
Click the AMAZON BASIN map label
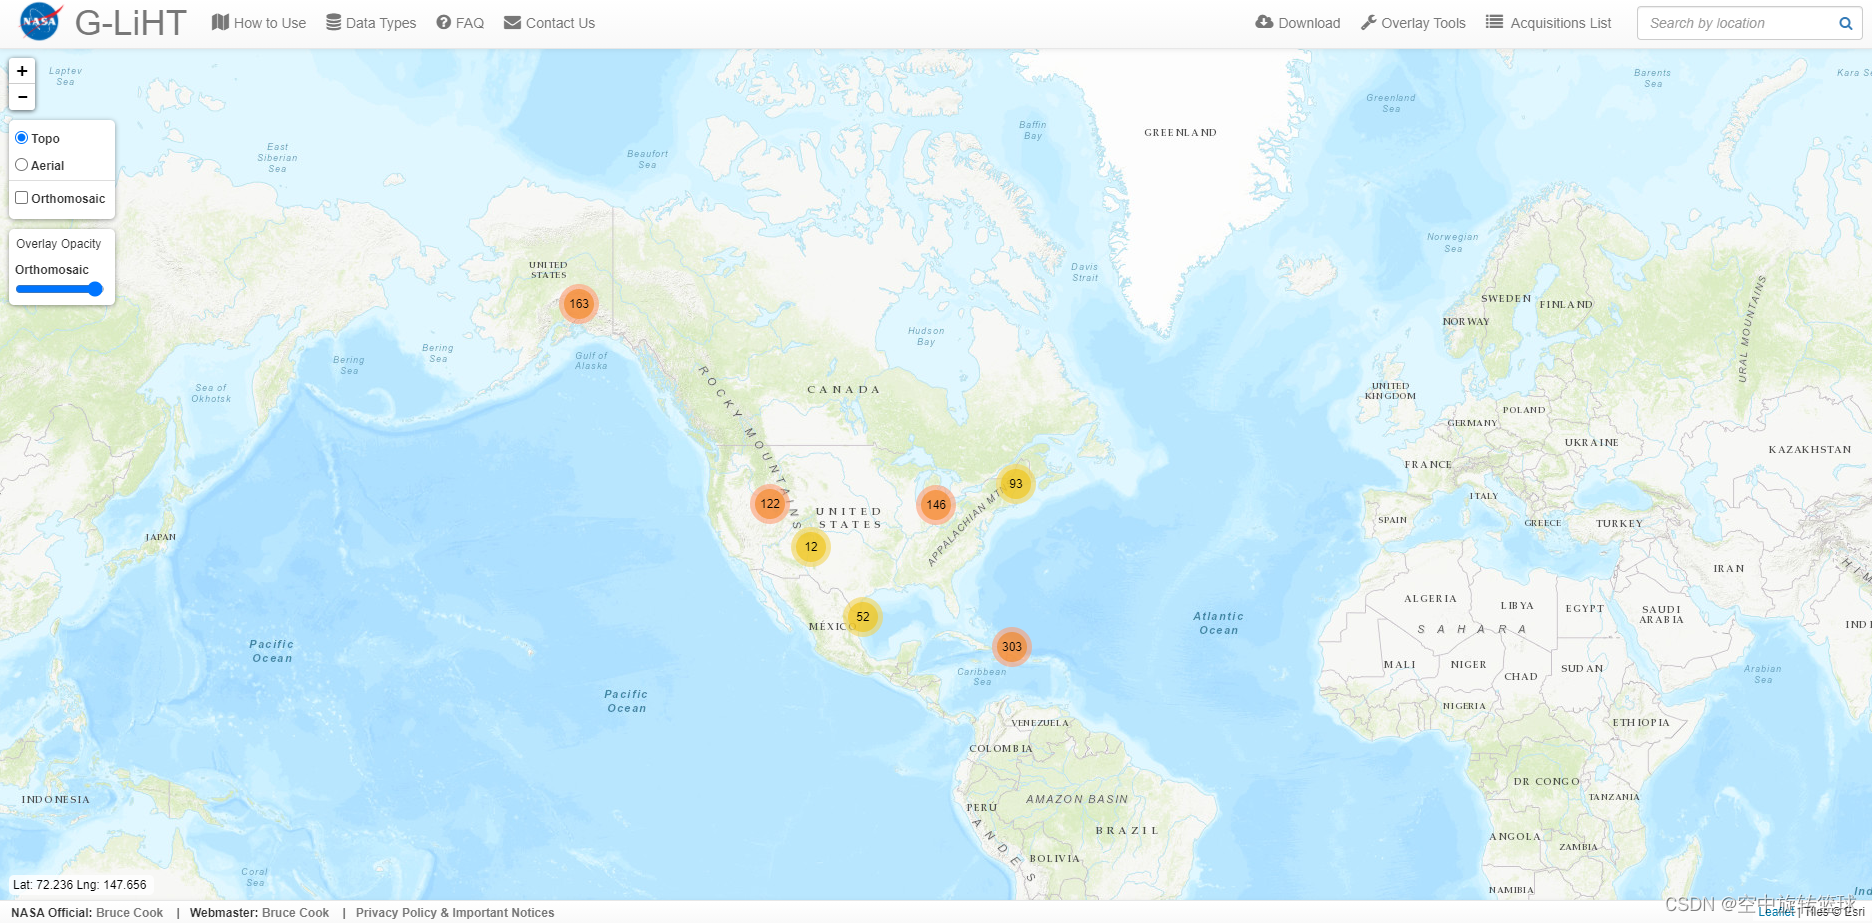pyautogui.click(x=1077, y=799)
